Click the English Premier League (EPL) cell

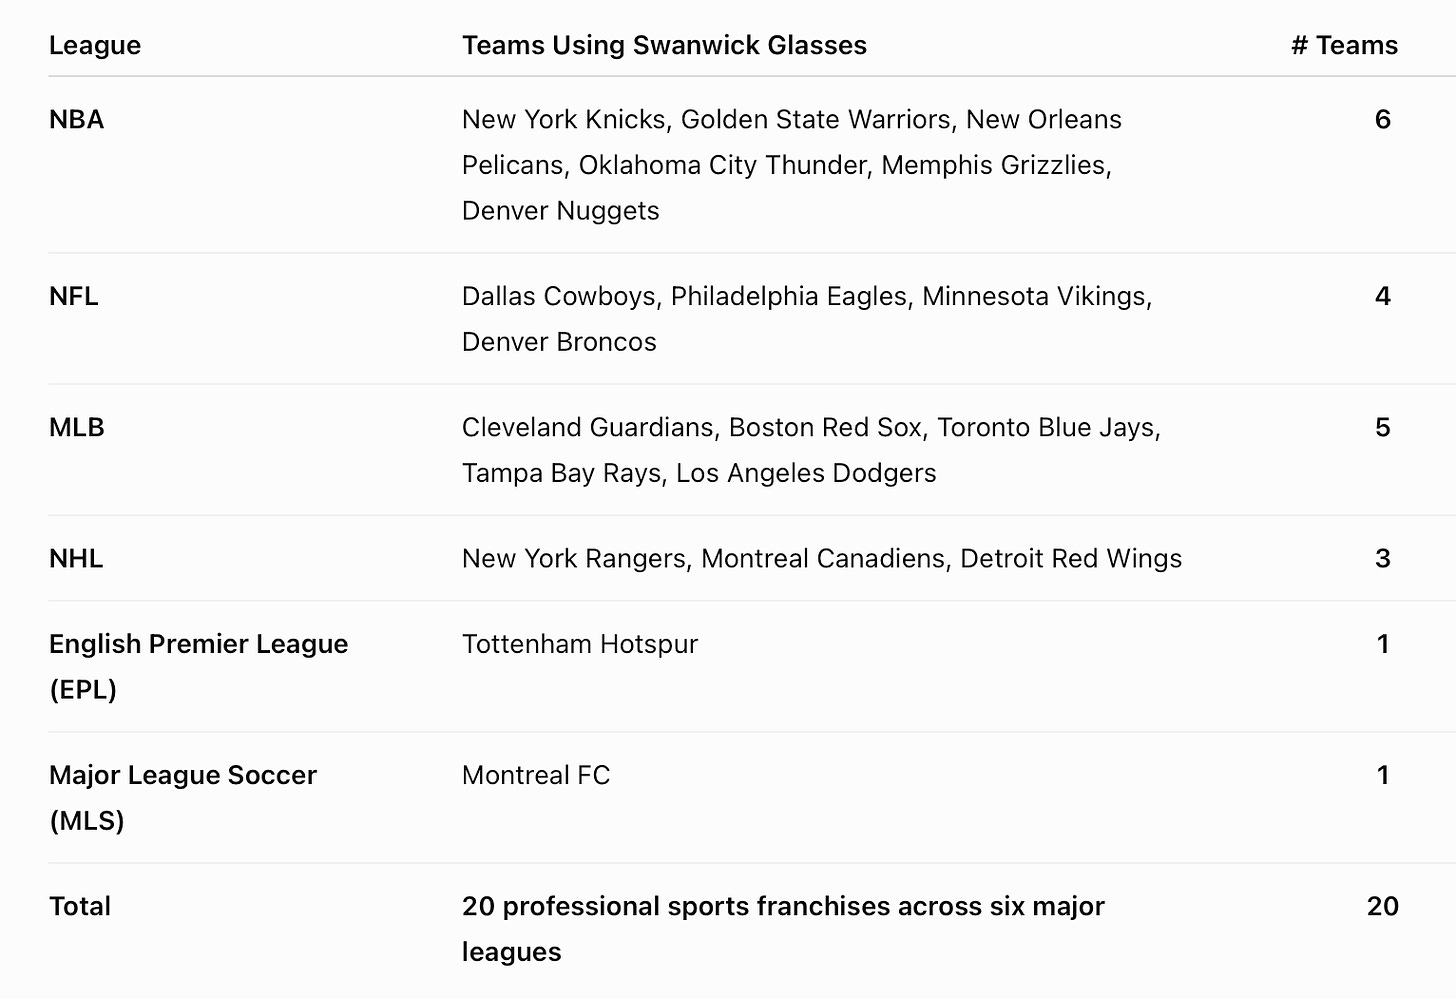click(198, 666)
